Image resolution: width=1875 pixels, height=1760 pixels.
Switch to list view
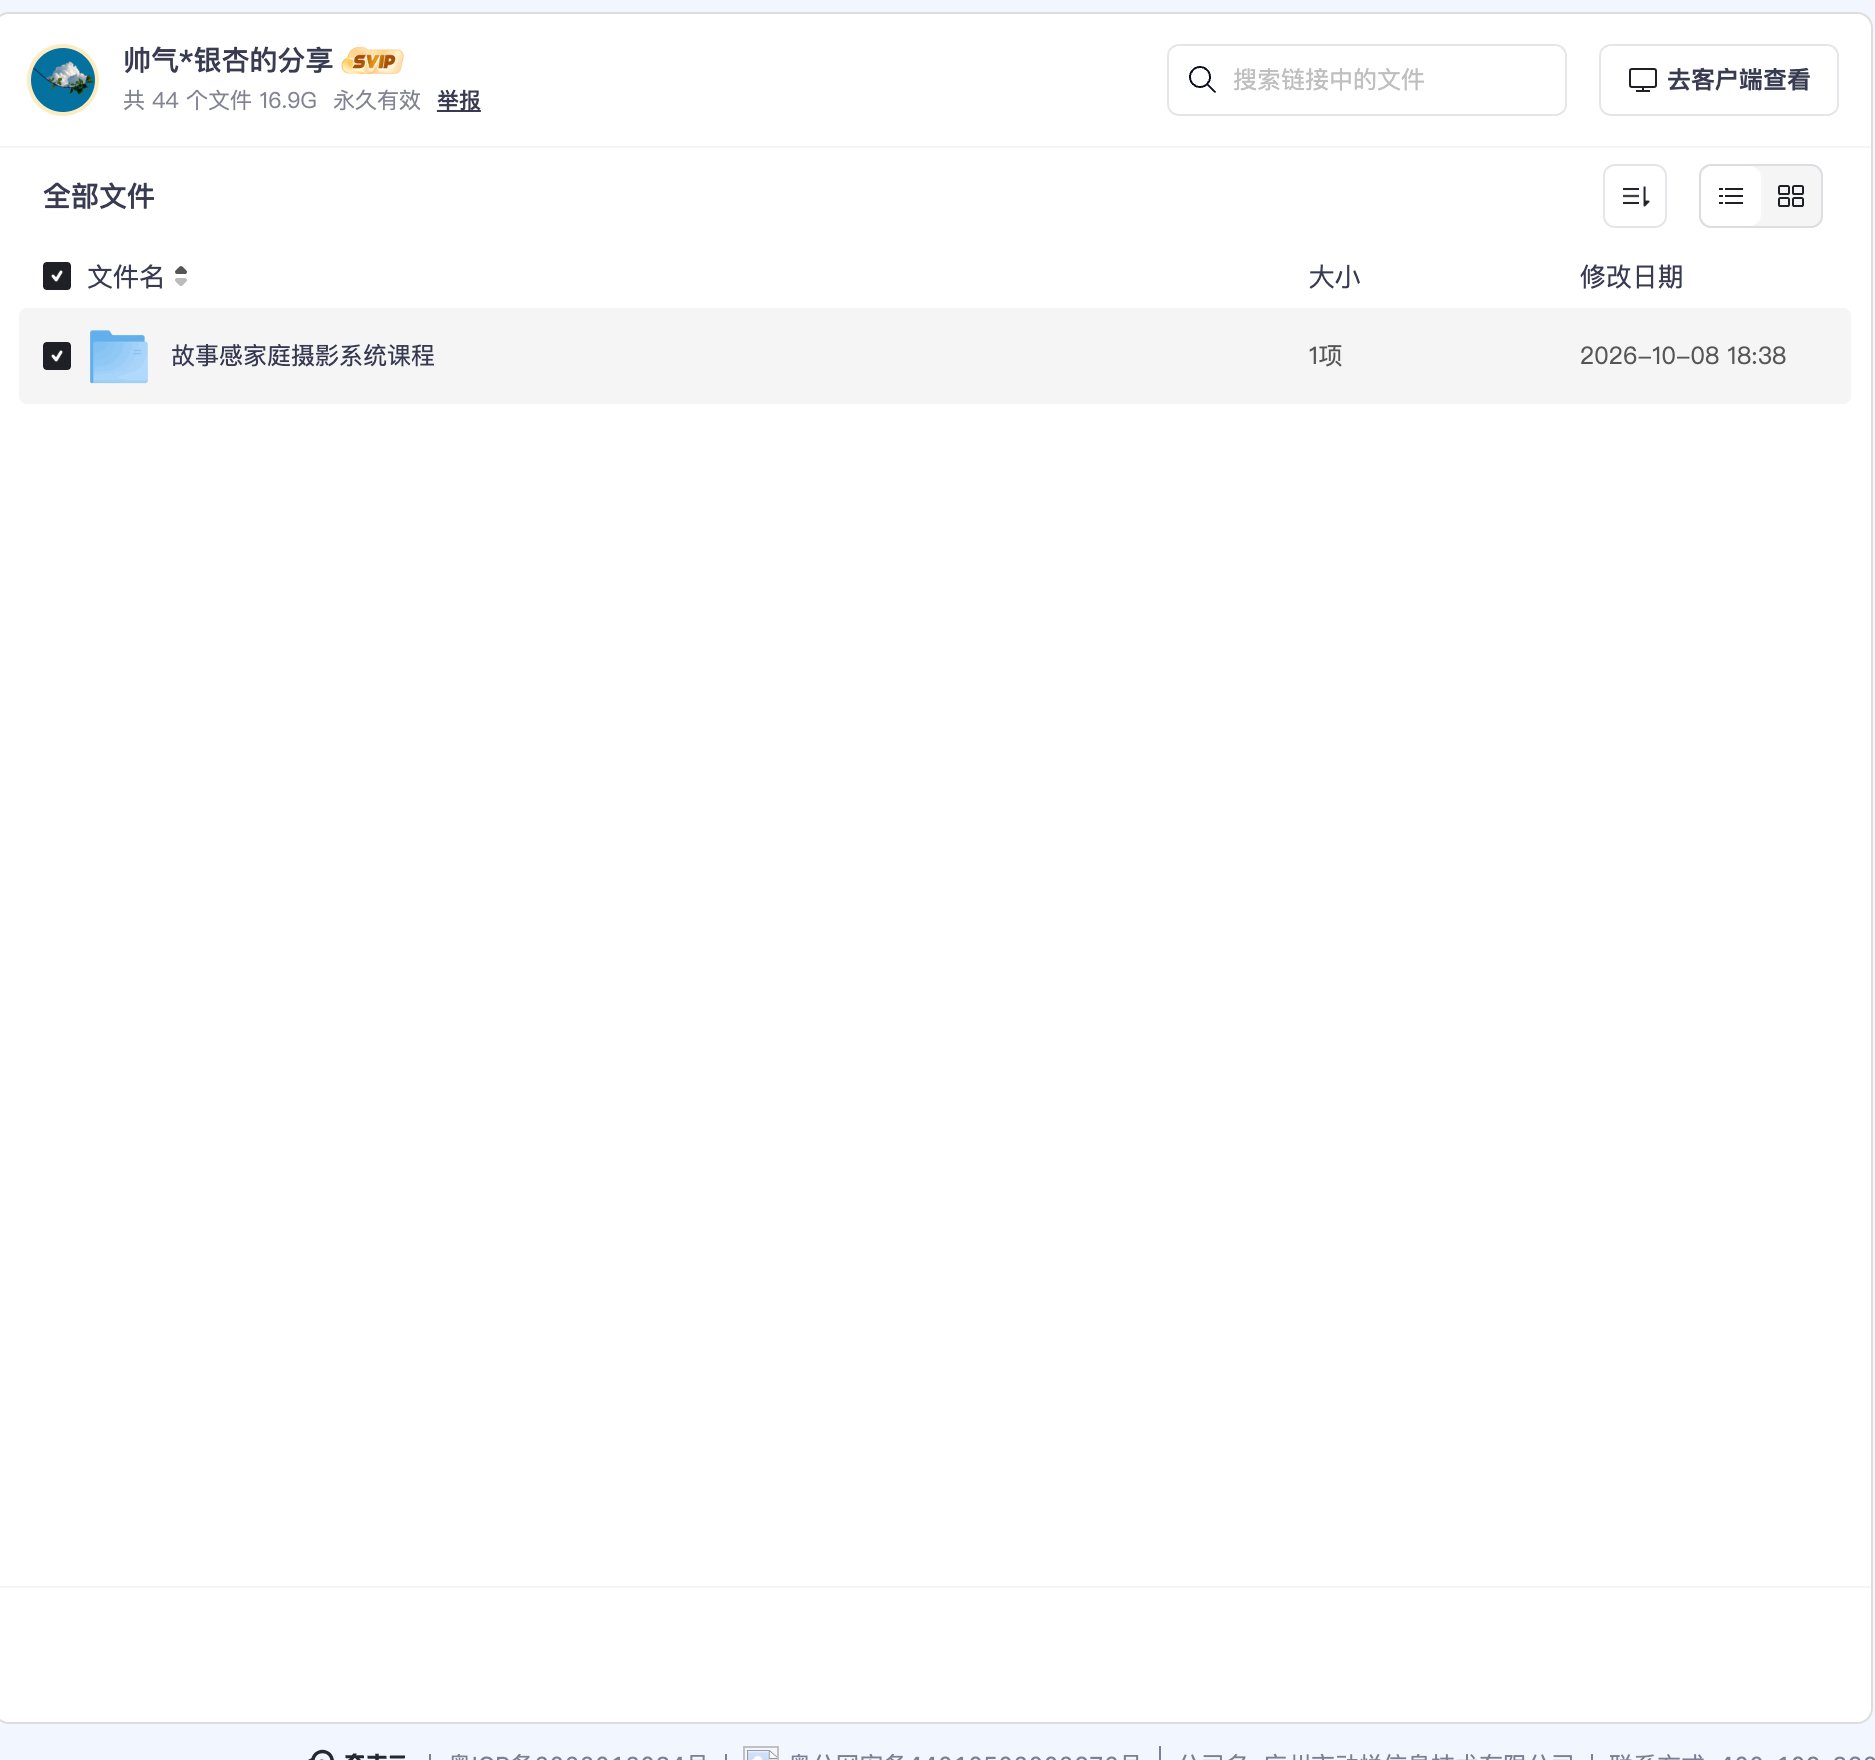click(1731, 196)
